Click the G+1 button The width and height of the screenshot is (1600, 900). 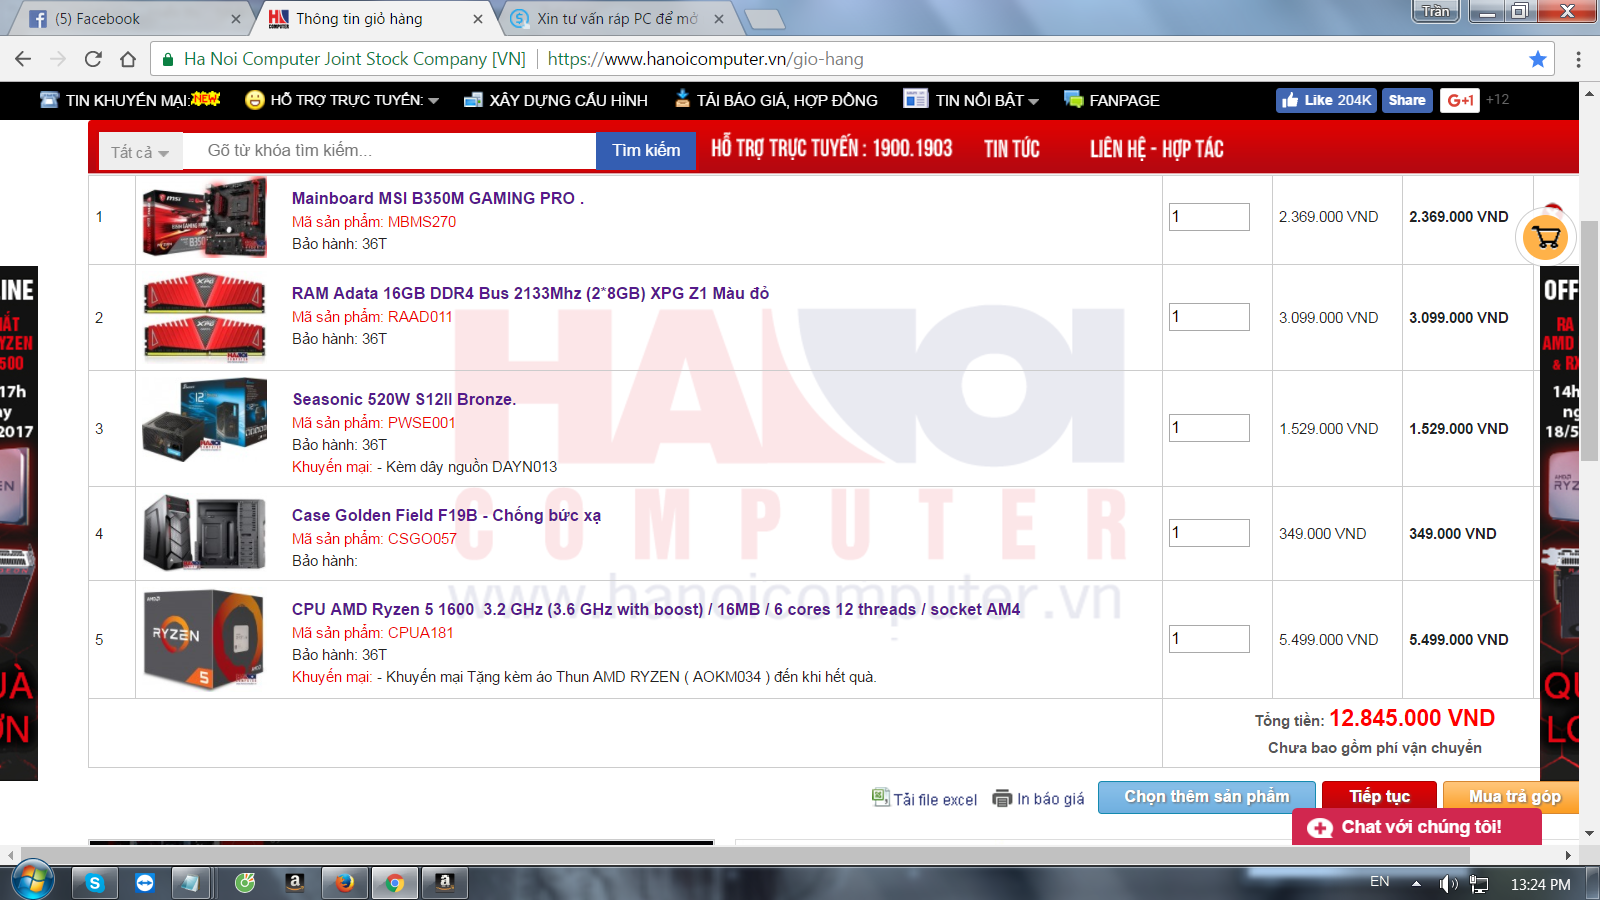(x=1460, y=100)
